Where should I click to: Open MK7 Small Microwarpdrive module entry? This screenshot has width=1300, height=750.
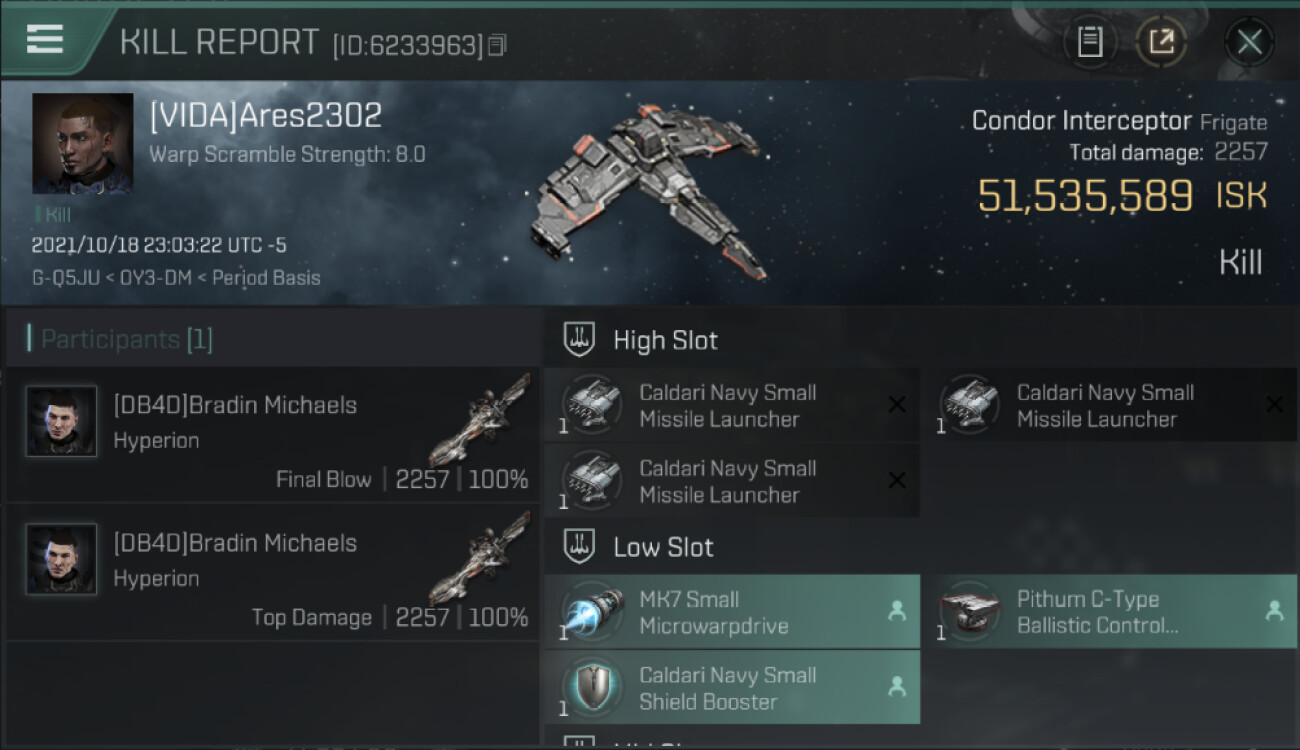pos(732,613)
